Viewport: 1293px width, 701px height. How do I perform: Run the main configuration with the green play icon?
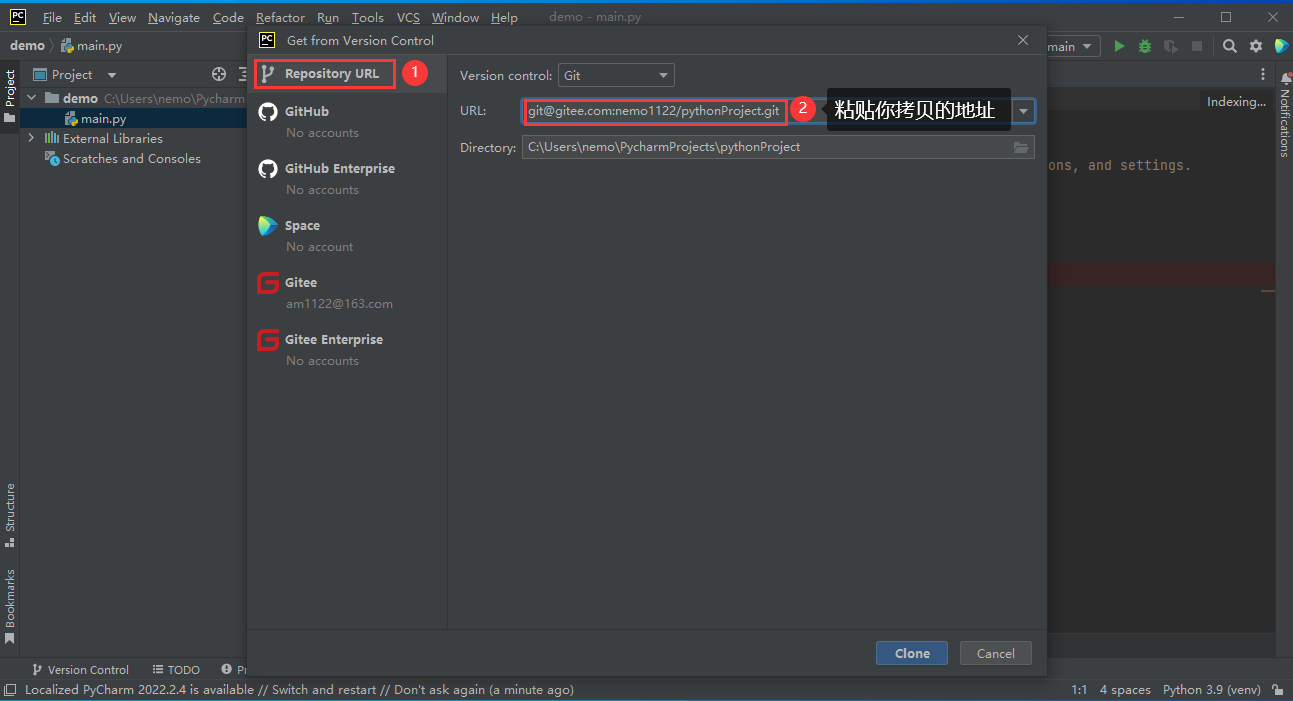(1119, 46)
